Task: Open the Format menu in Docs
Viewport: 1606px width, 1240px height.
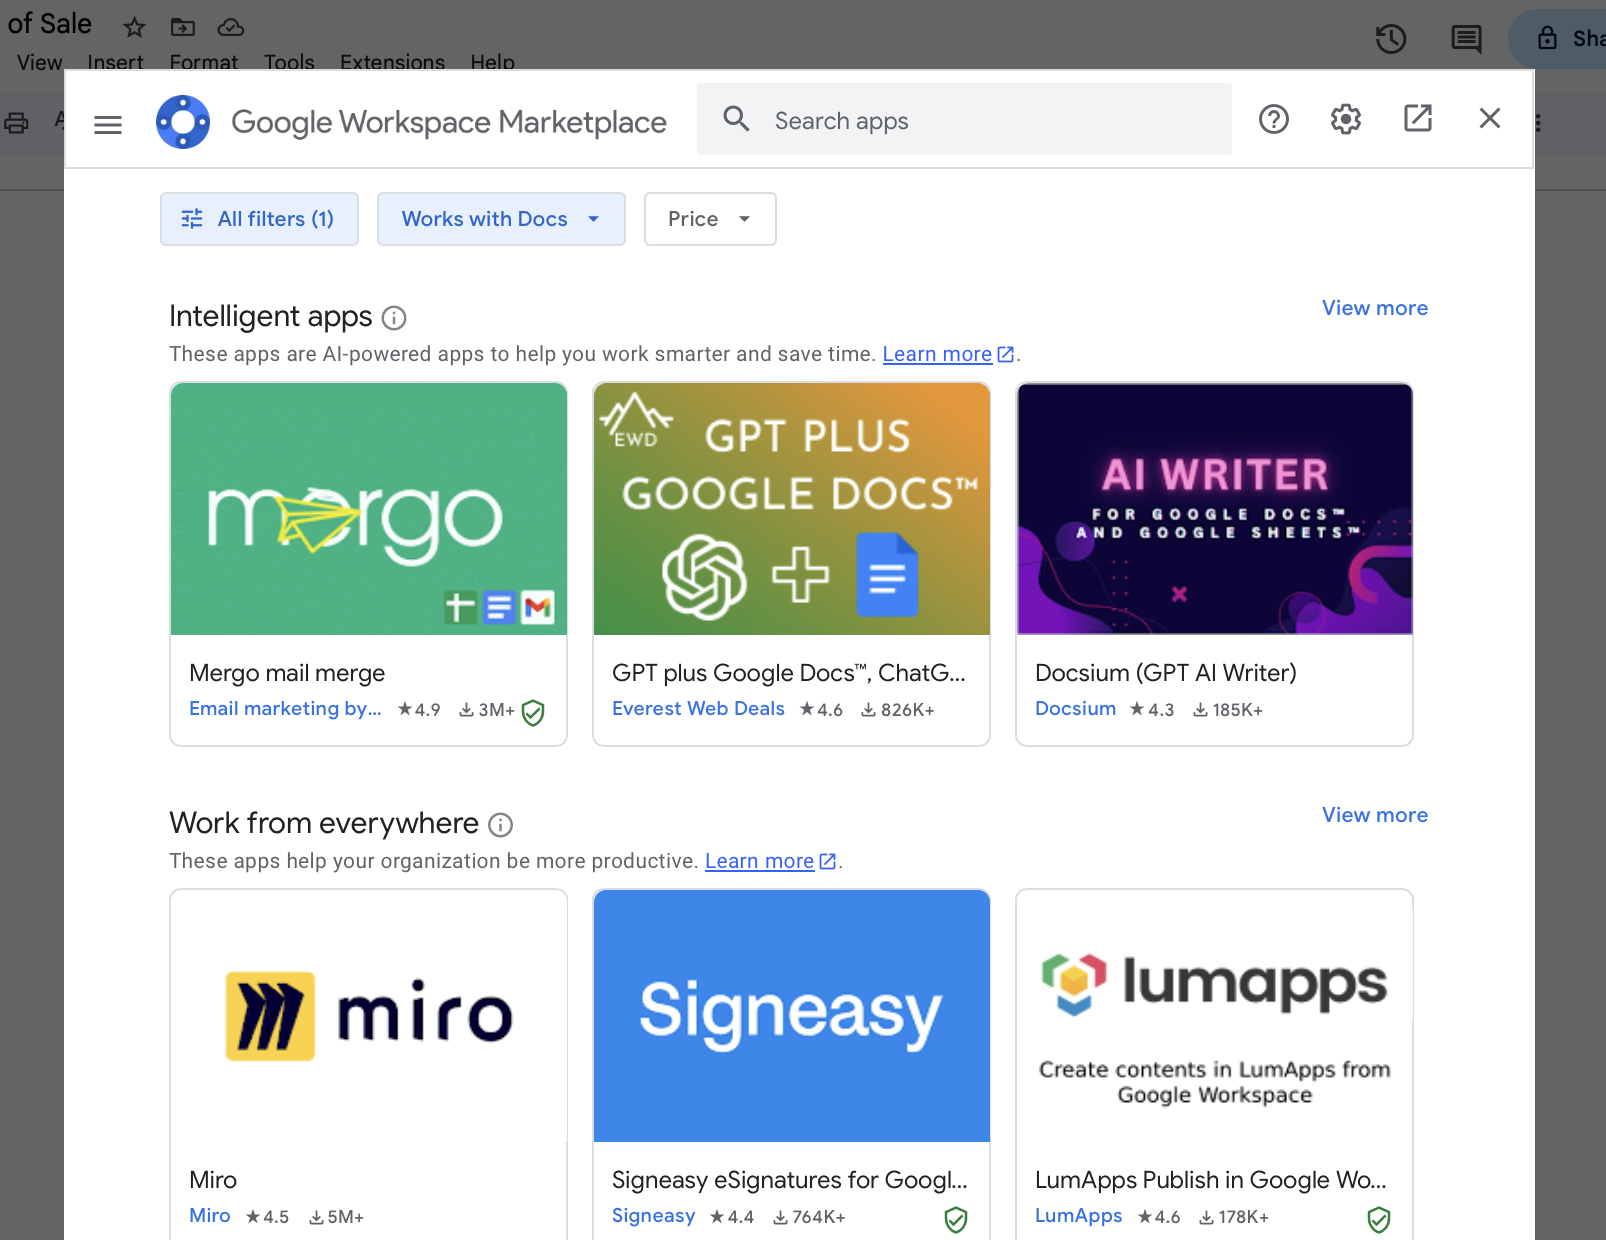Action: click(x=203, y=62)
